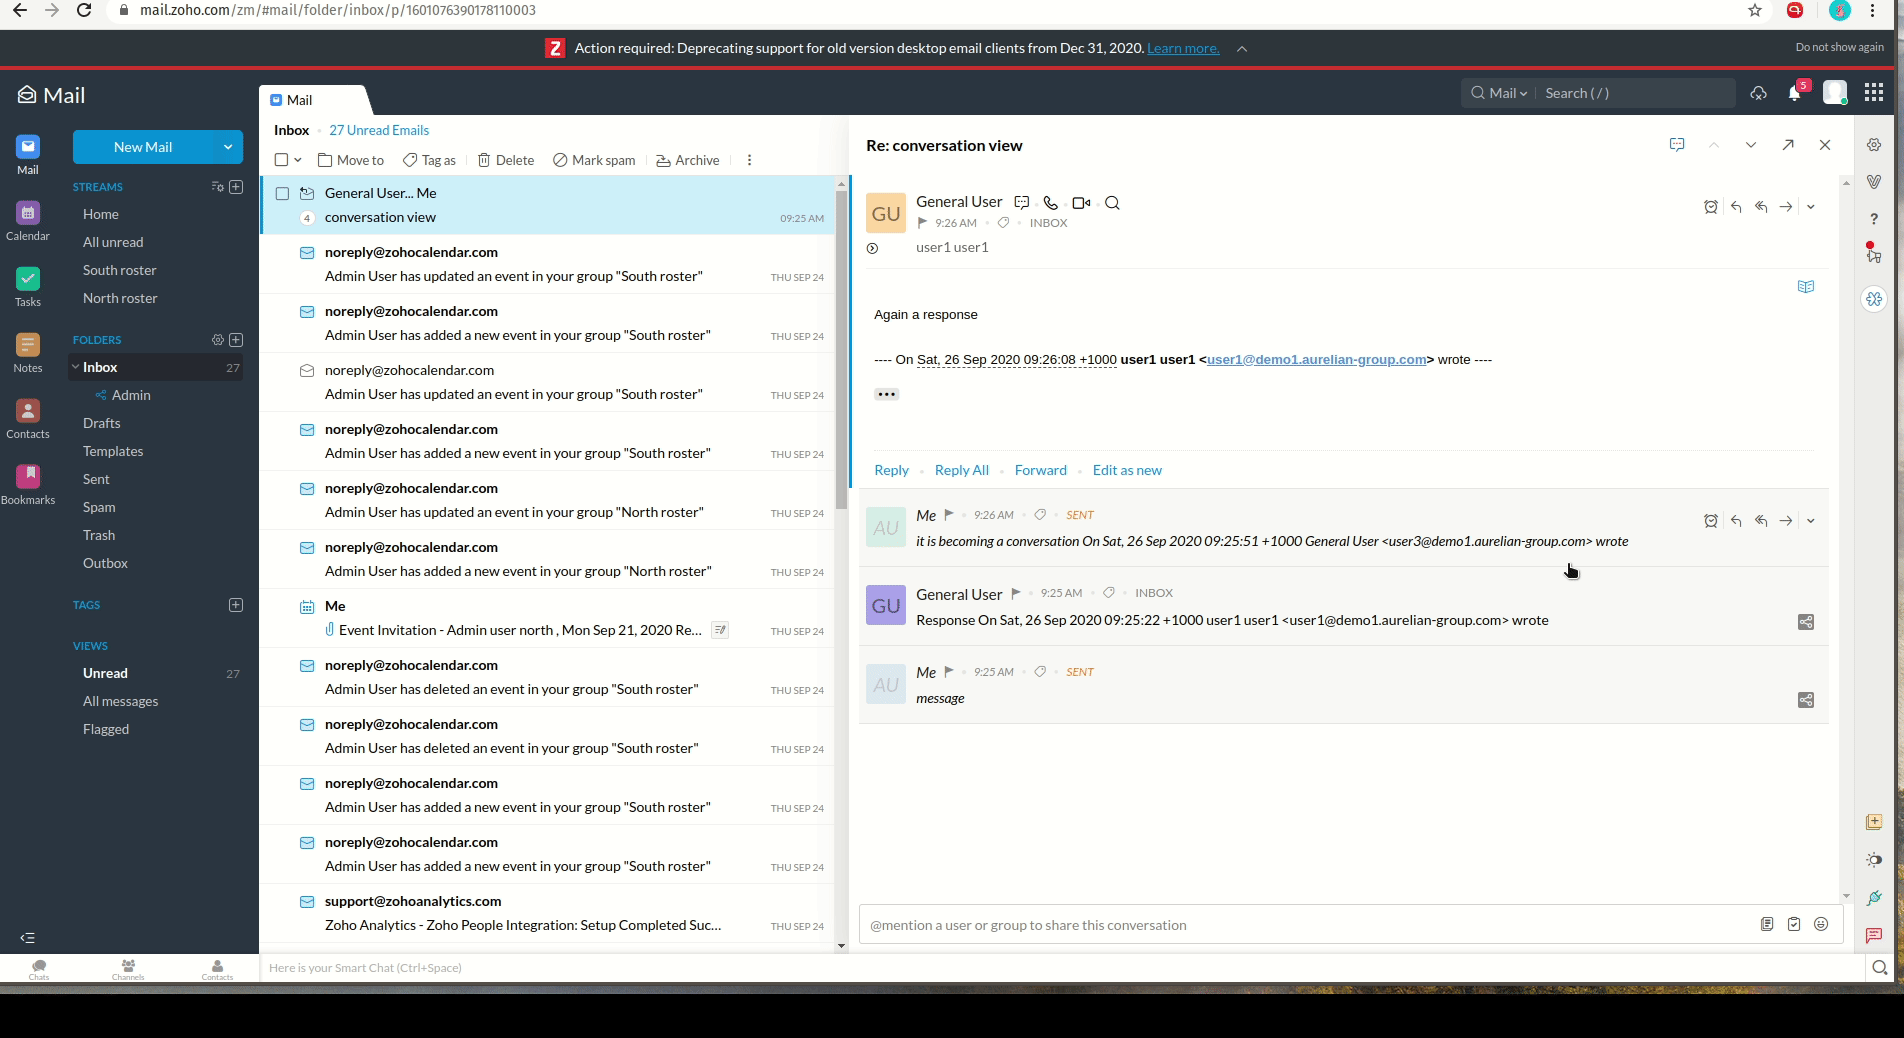Open New Mail dropdown arrow
The height and width of the screenshot is (1038, 1904).
[228, 147]
